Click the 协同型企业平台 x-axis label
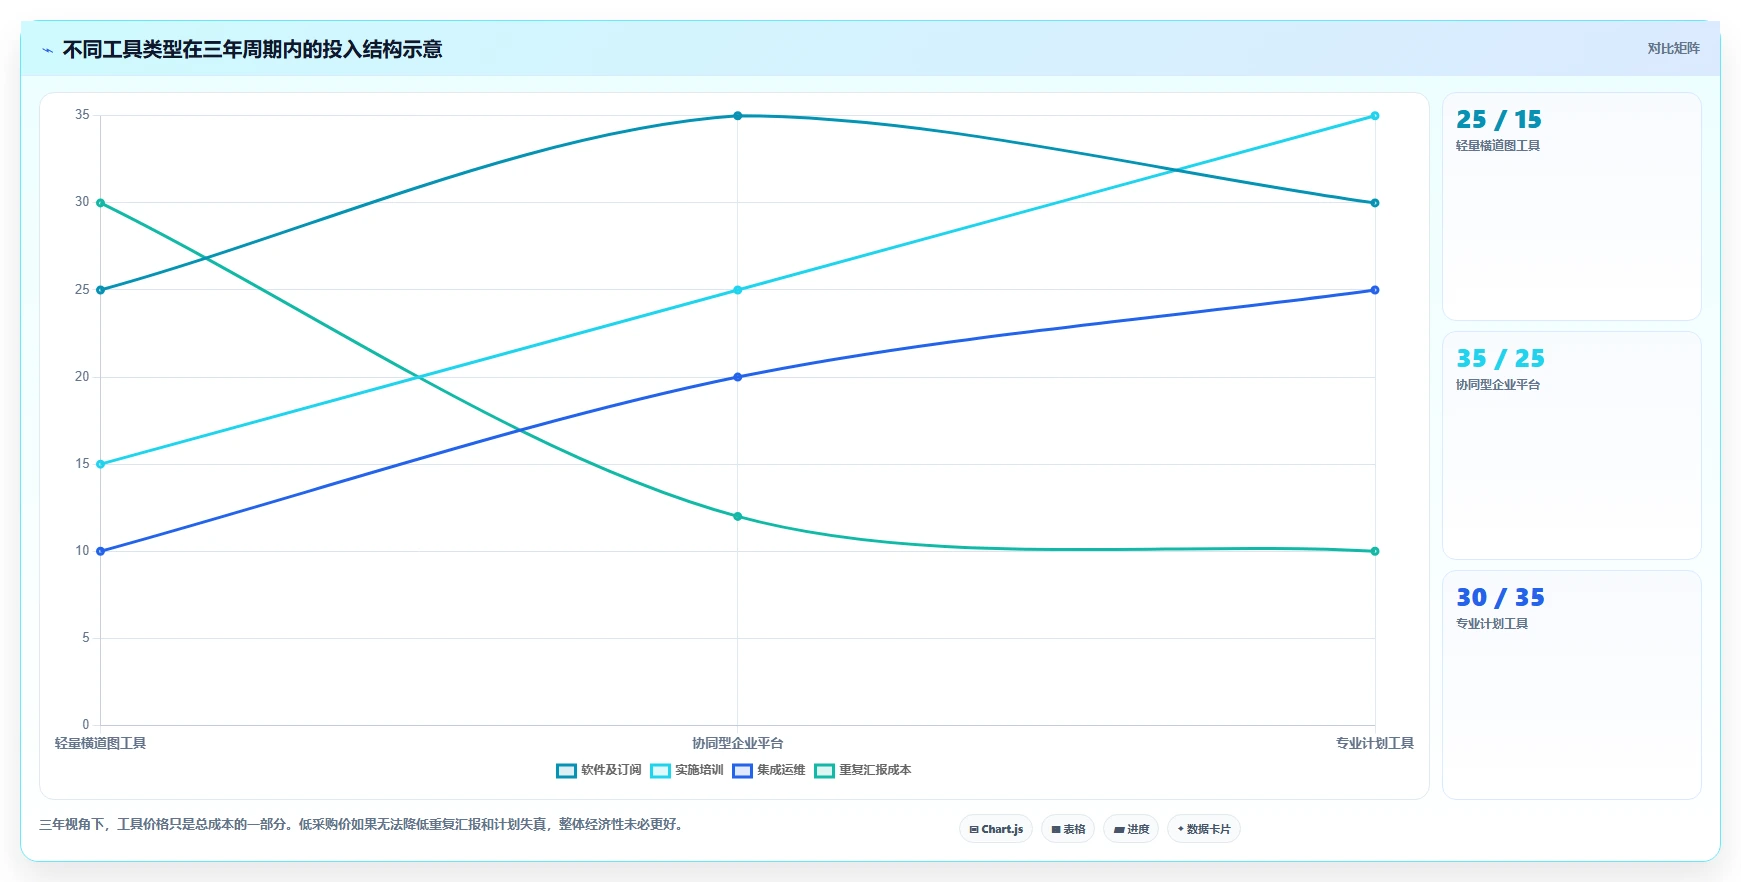The height and width of the screenshot is (882, 1741). click(738, 744)
